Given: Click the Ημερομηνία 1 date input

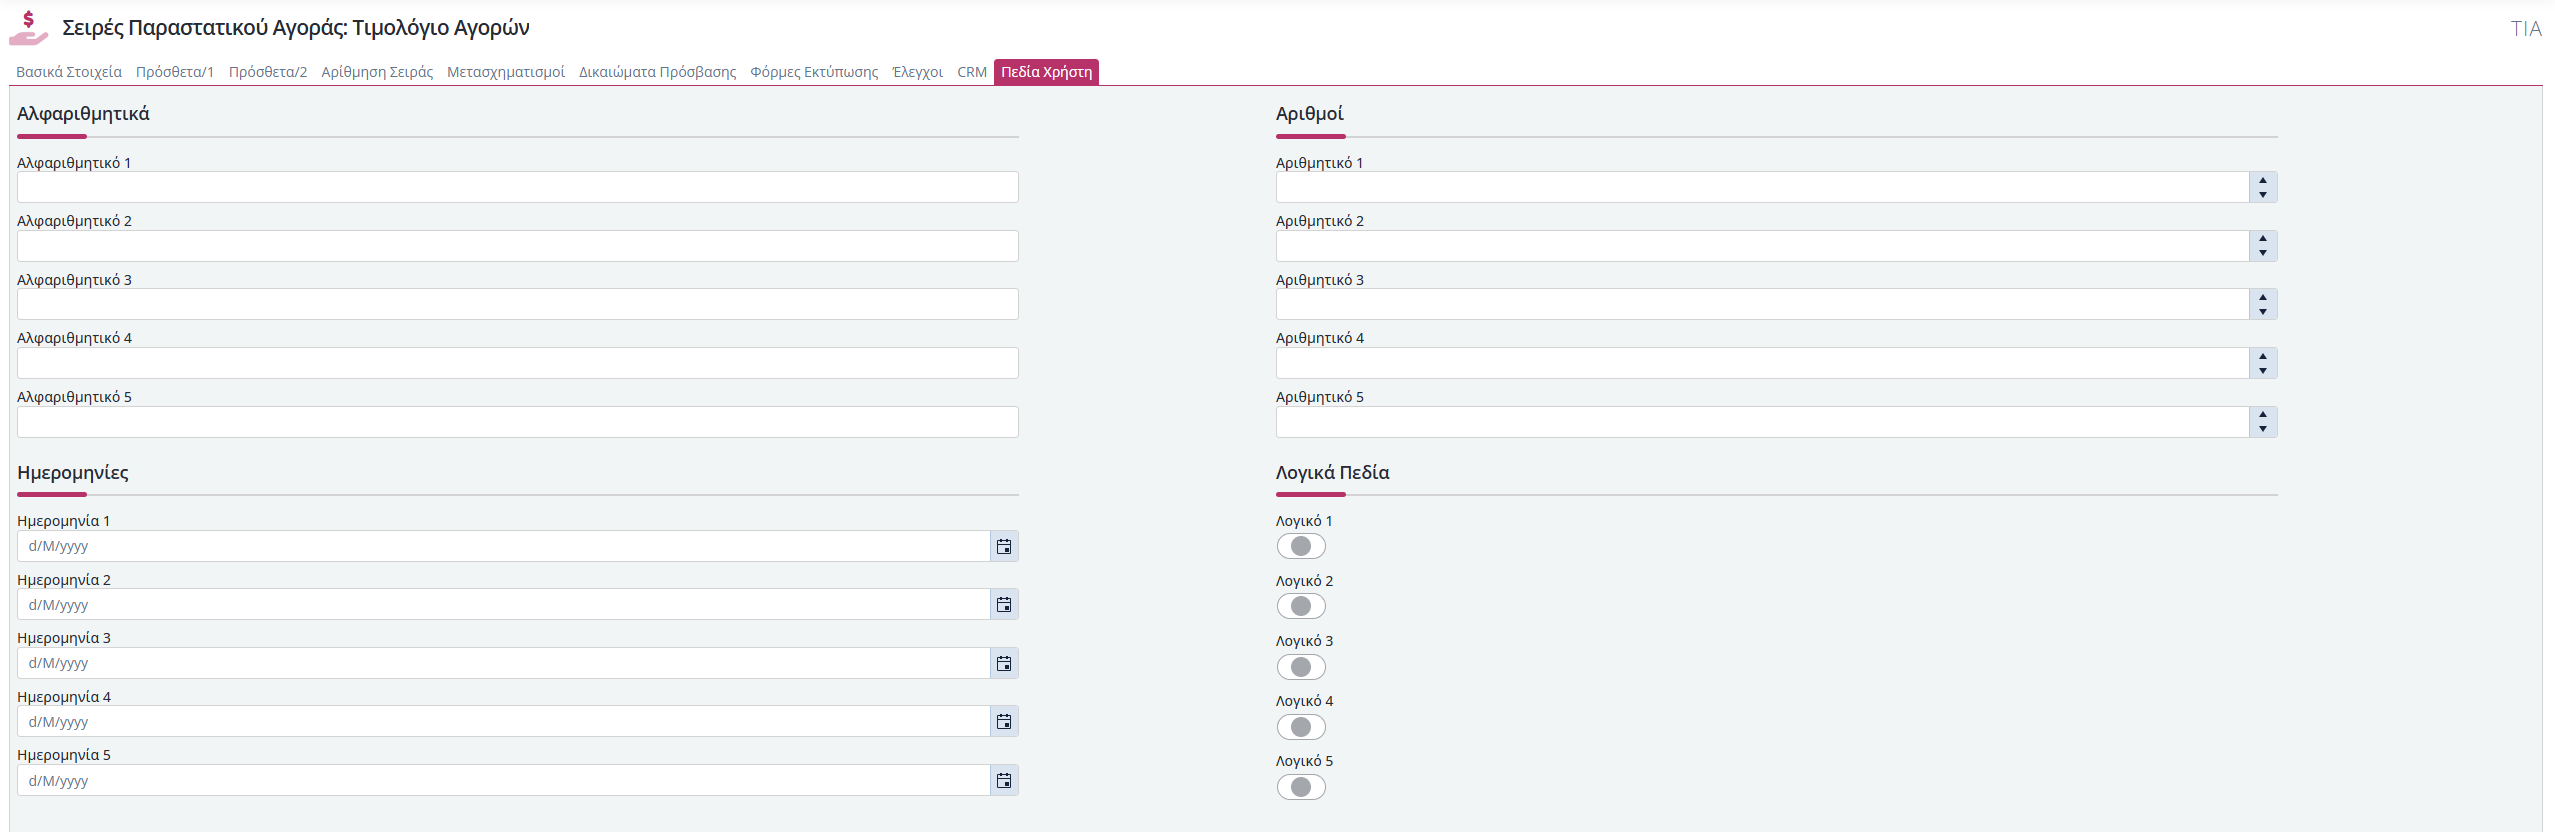Looking at the screenshot, I should [x=504, y=546].
